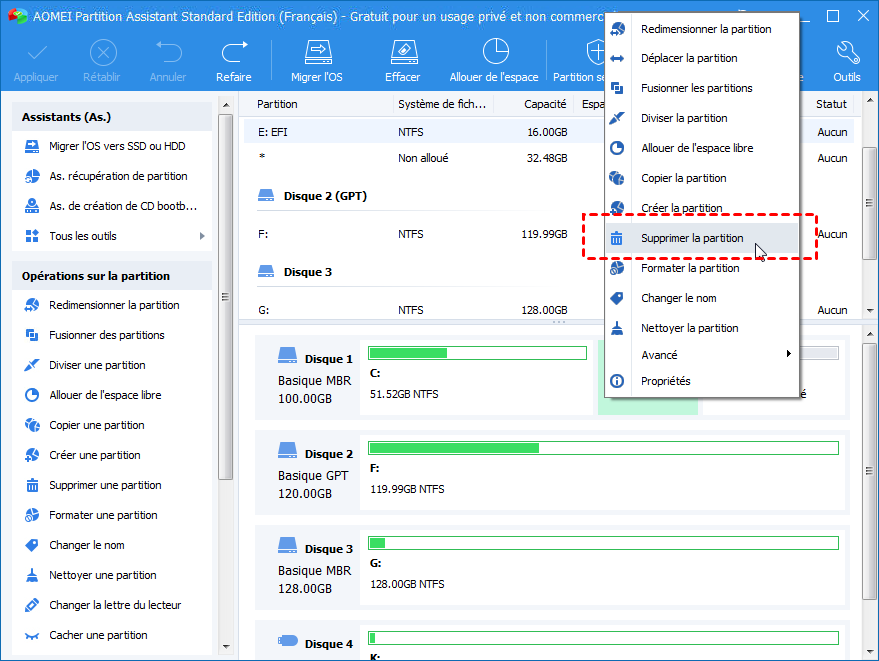The height and width of the screenshot is (661, 879).
Task: Select Redimensionner la partition in context menu
Action: 702,29
